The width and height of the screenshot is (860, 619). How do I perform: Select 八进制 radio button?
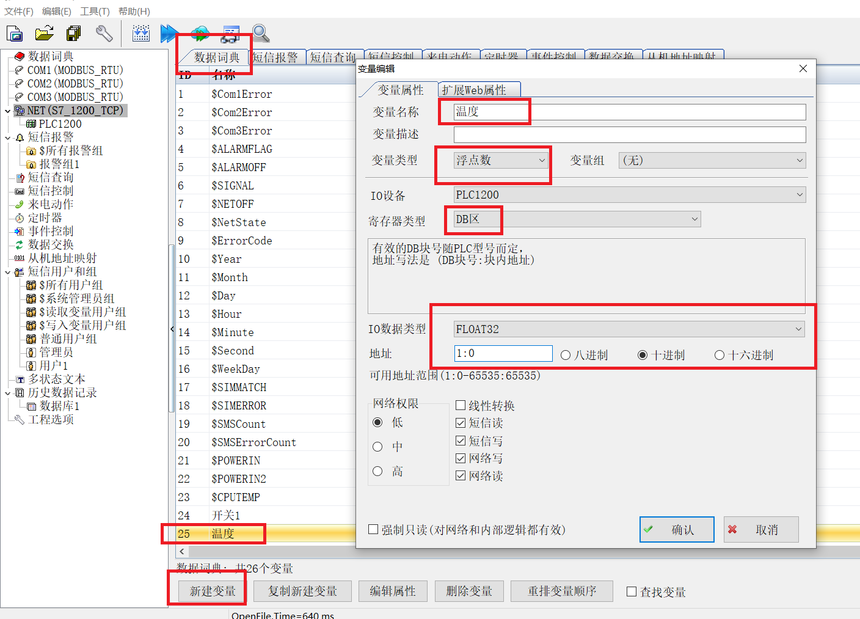pos(565,355)
